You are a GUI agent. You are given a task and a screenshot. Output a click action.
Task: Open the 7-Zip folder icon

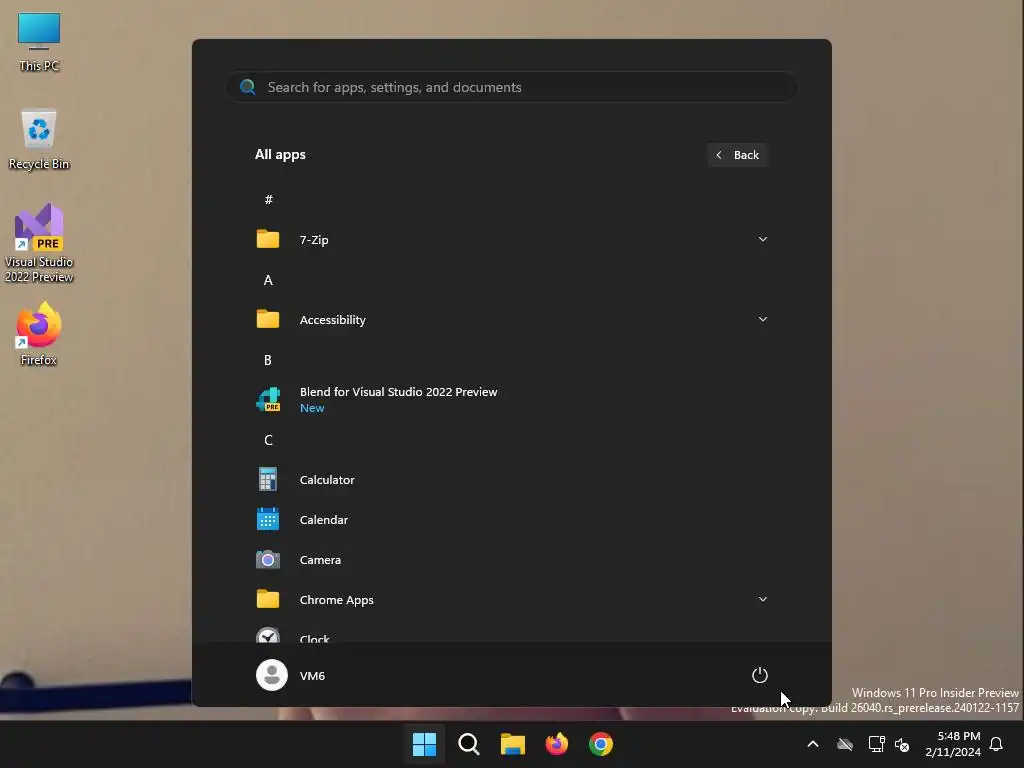click(268, 239)
